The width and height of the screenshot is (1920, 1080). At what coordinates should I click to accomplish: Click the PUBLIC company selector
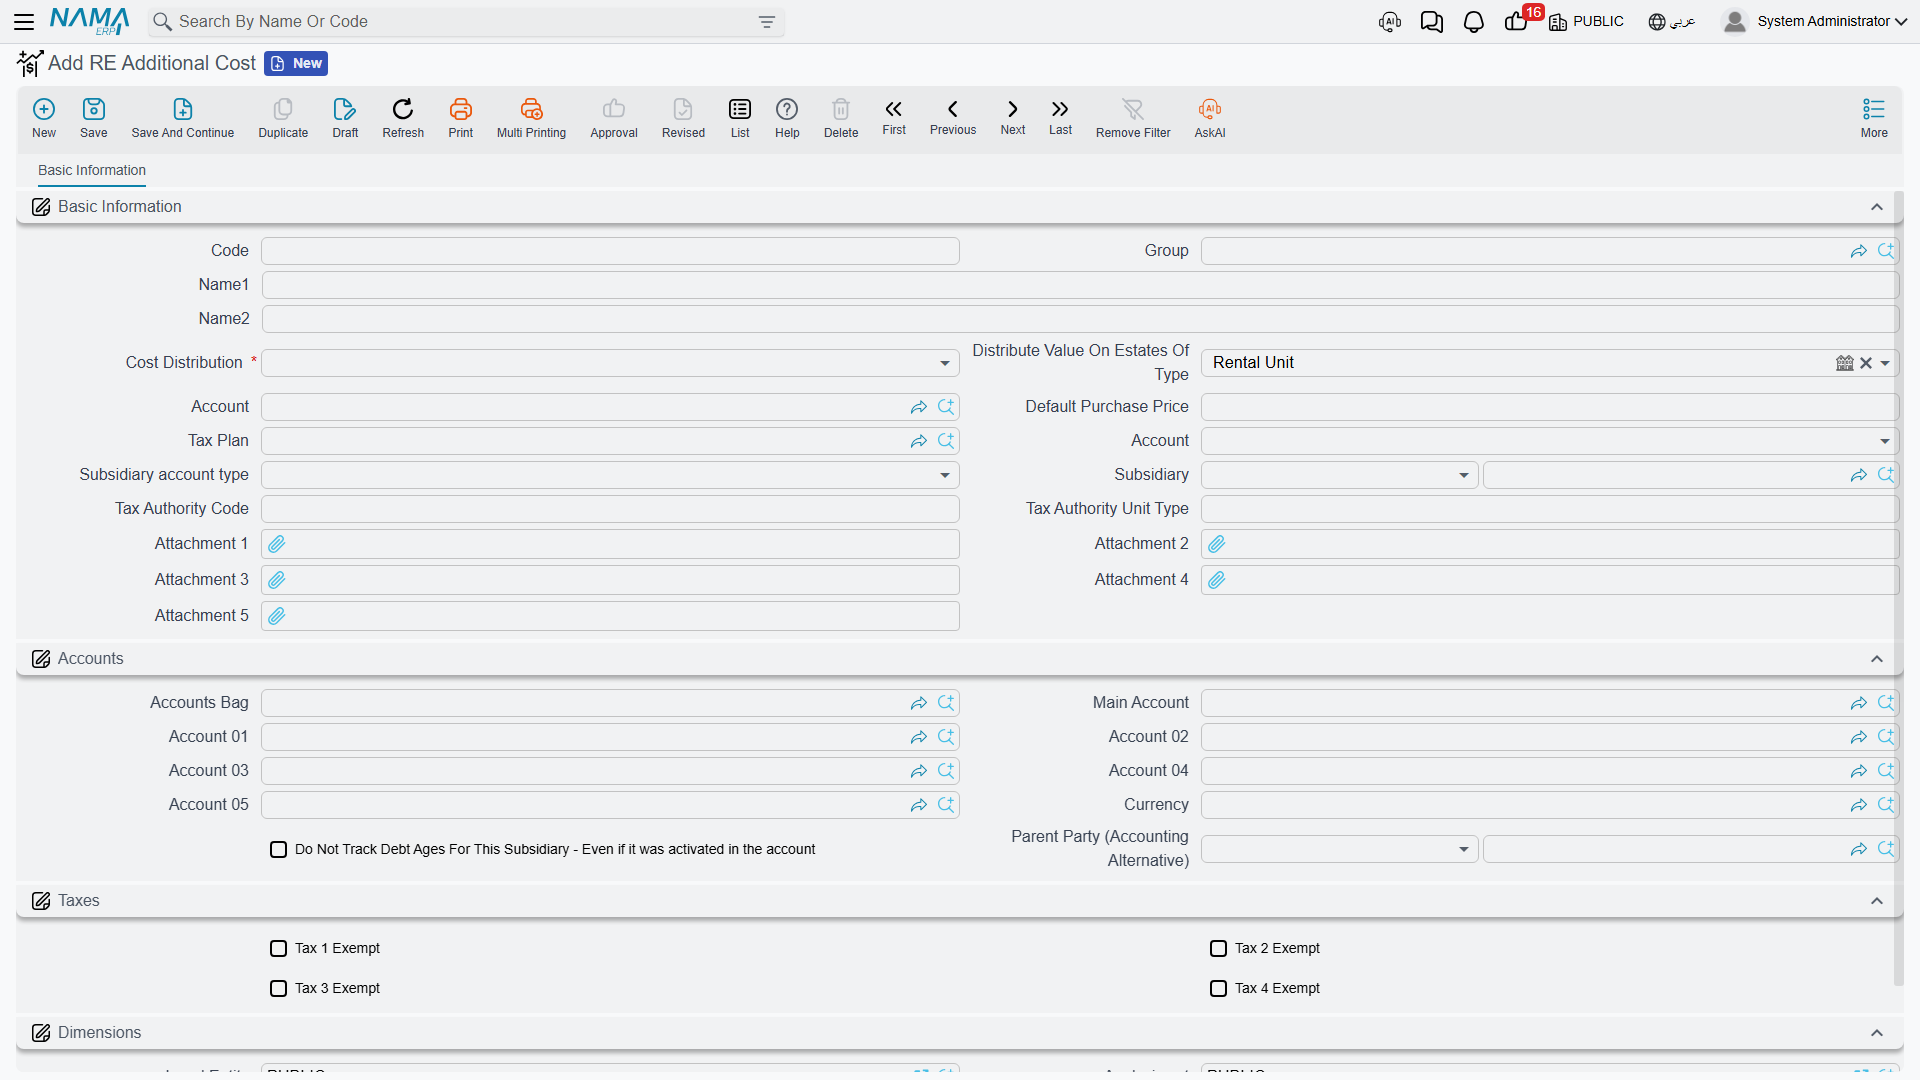pyautogui.click(x=1586, y=21)
